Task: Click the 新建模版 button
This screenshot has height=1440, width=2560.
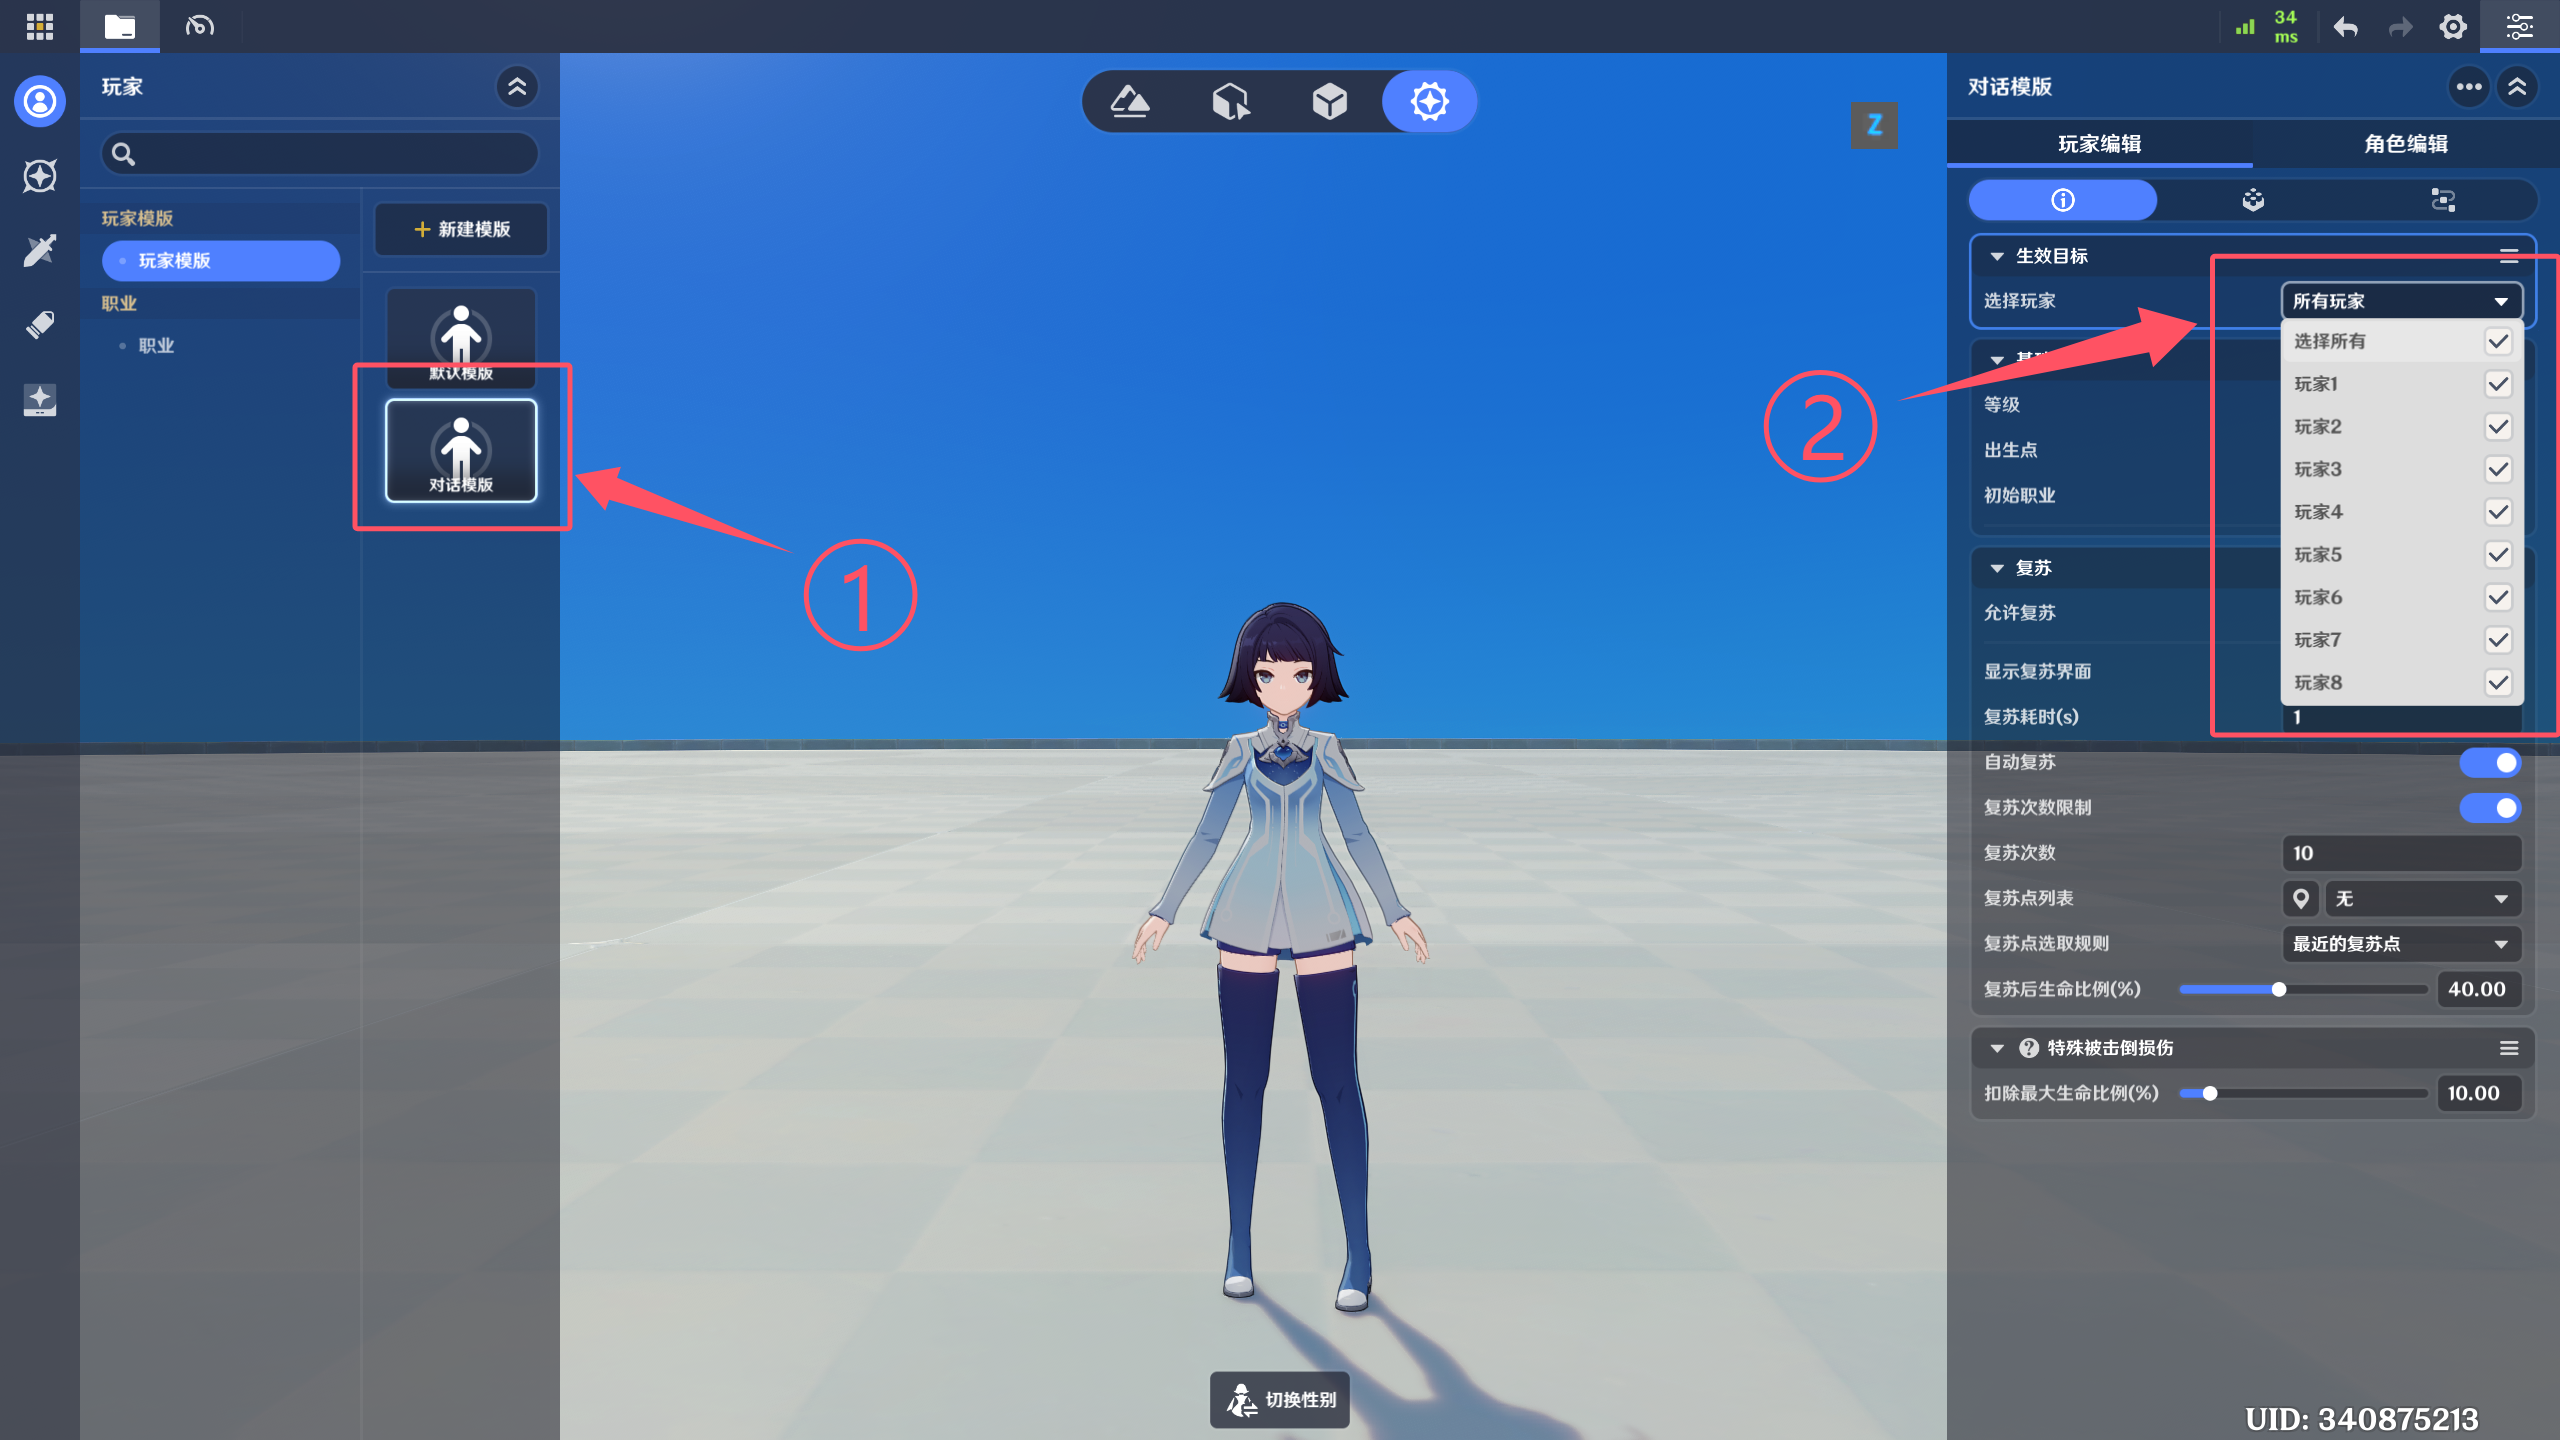Action: pos(461,229)
